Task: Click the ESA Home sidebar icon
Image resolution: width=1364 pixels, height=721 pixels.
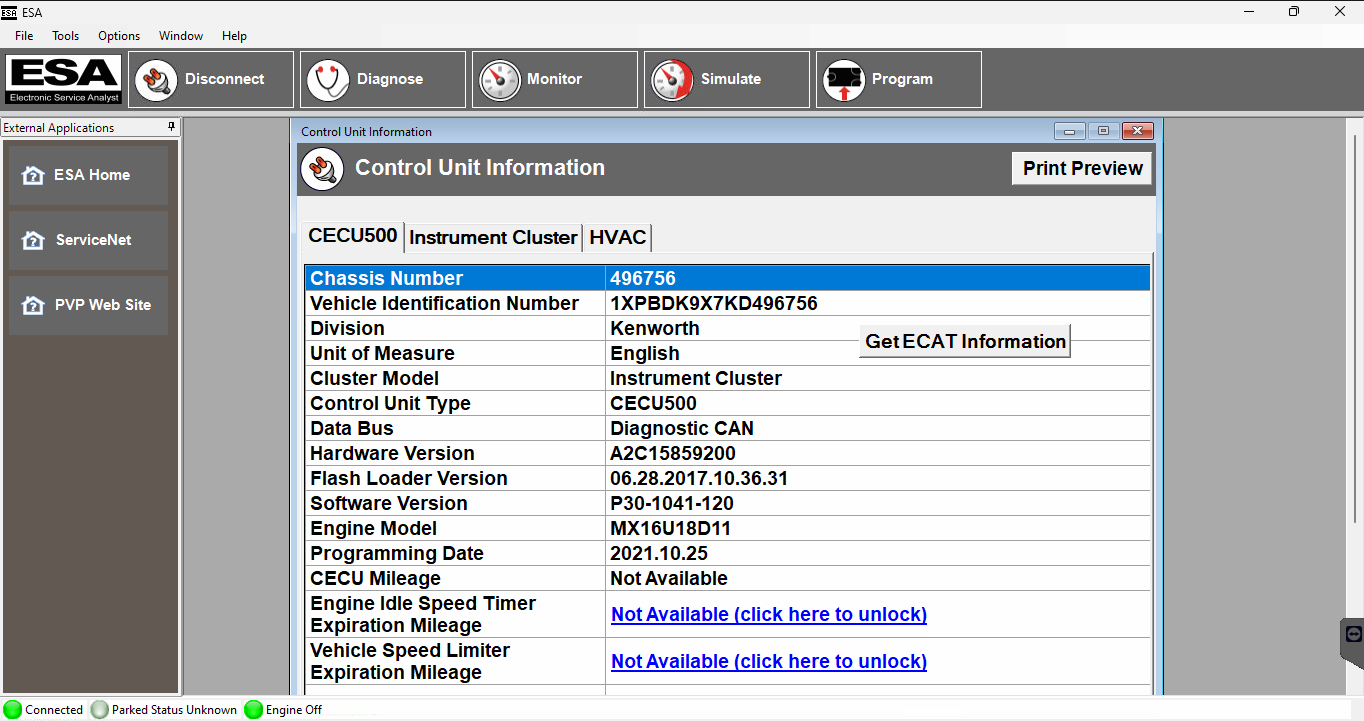Action: (32, 174)
